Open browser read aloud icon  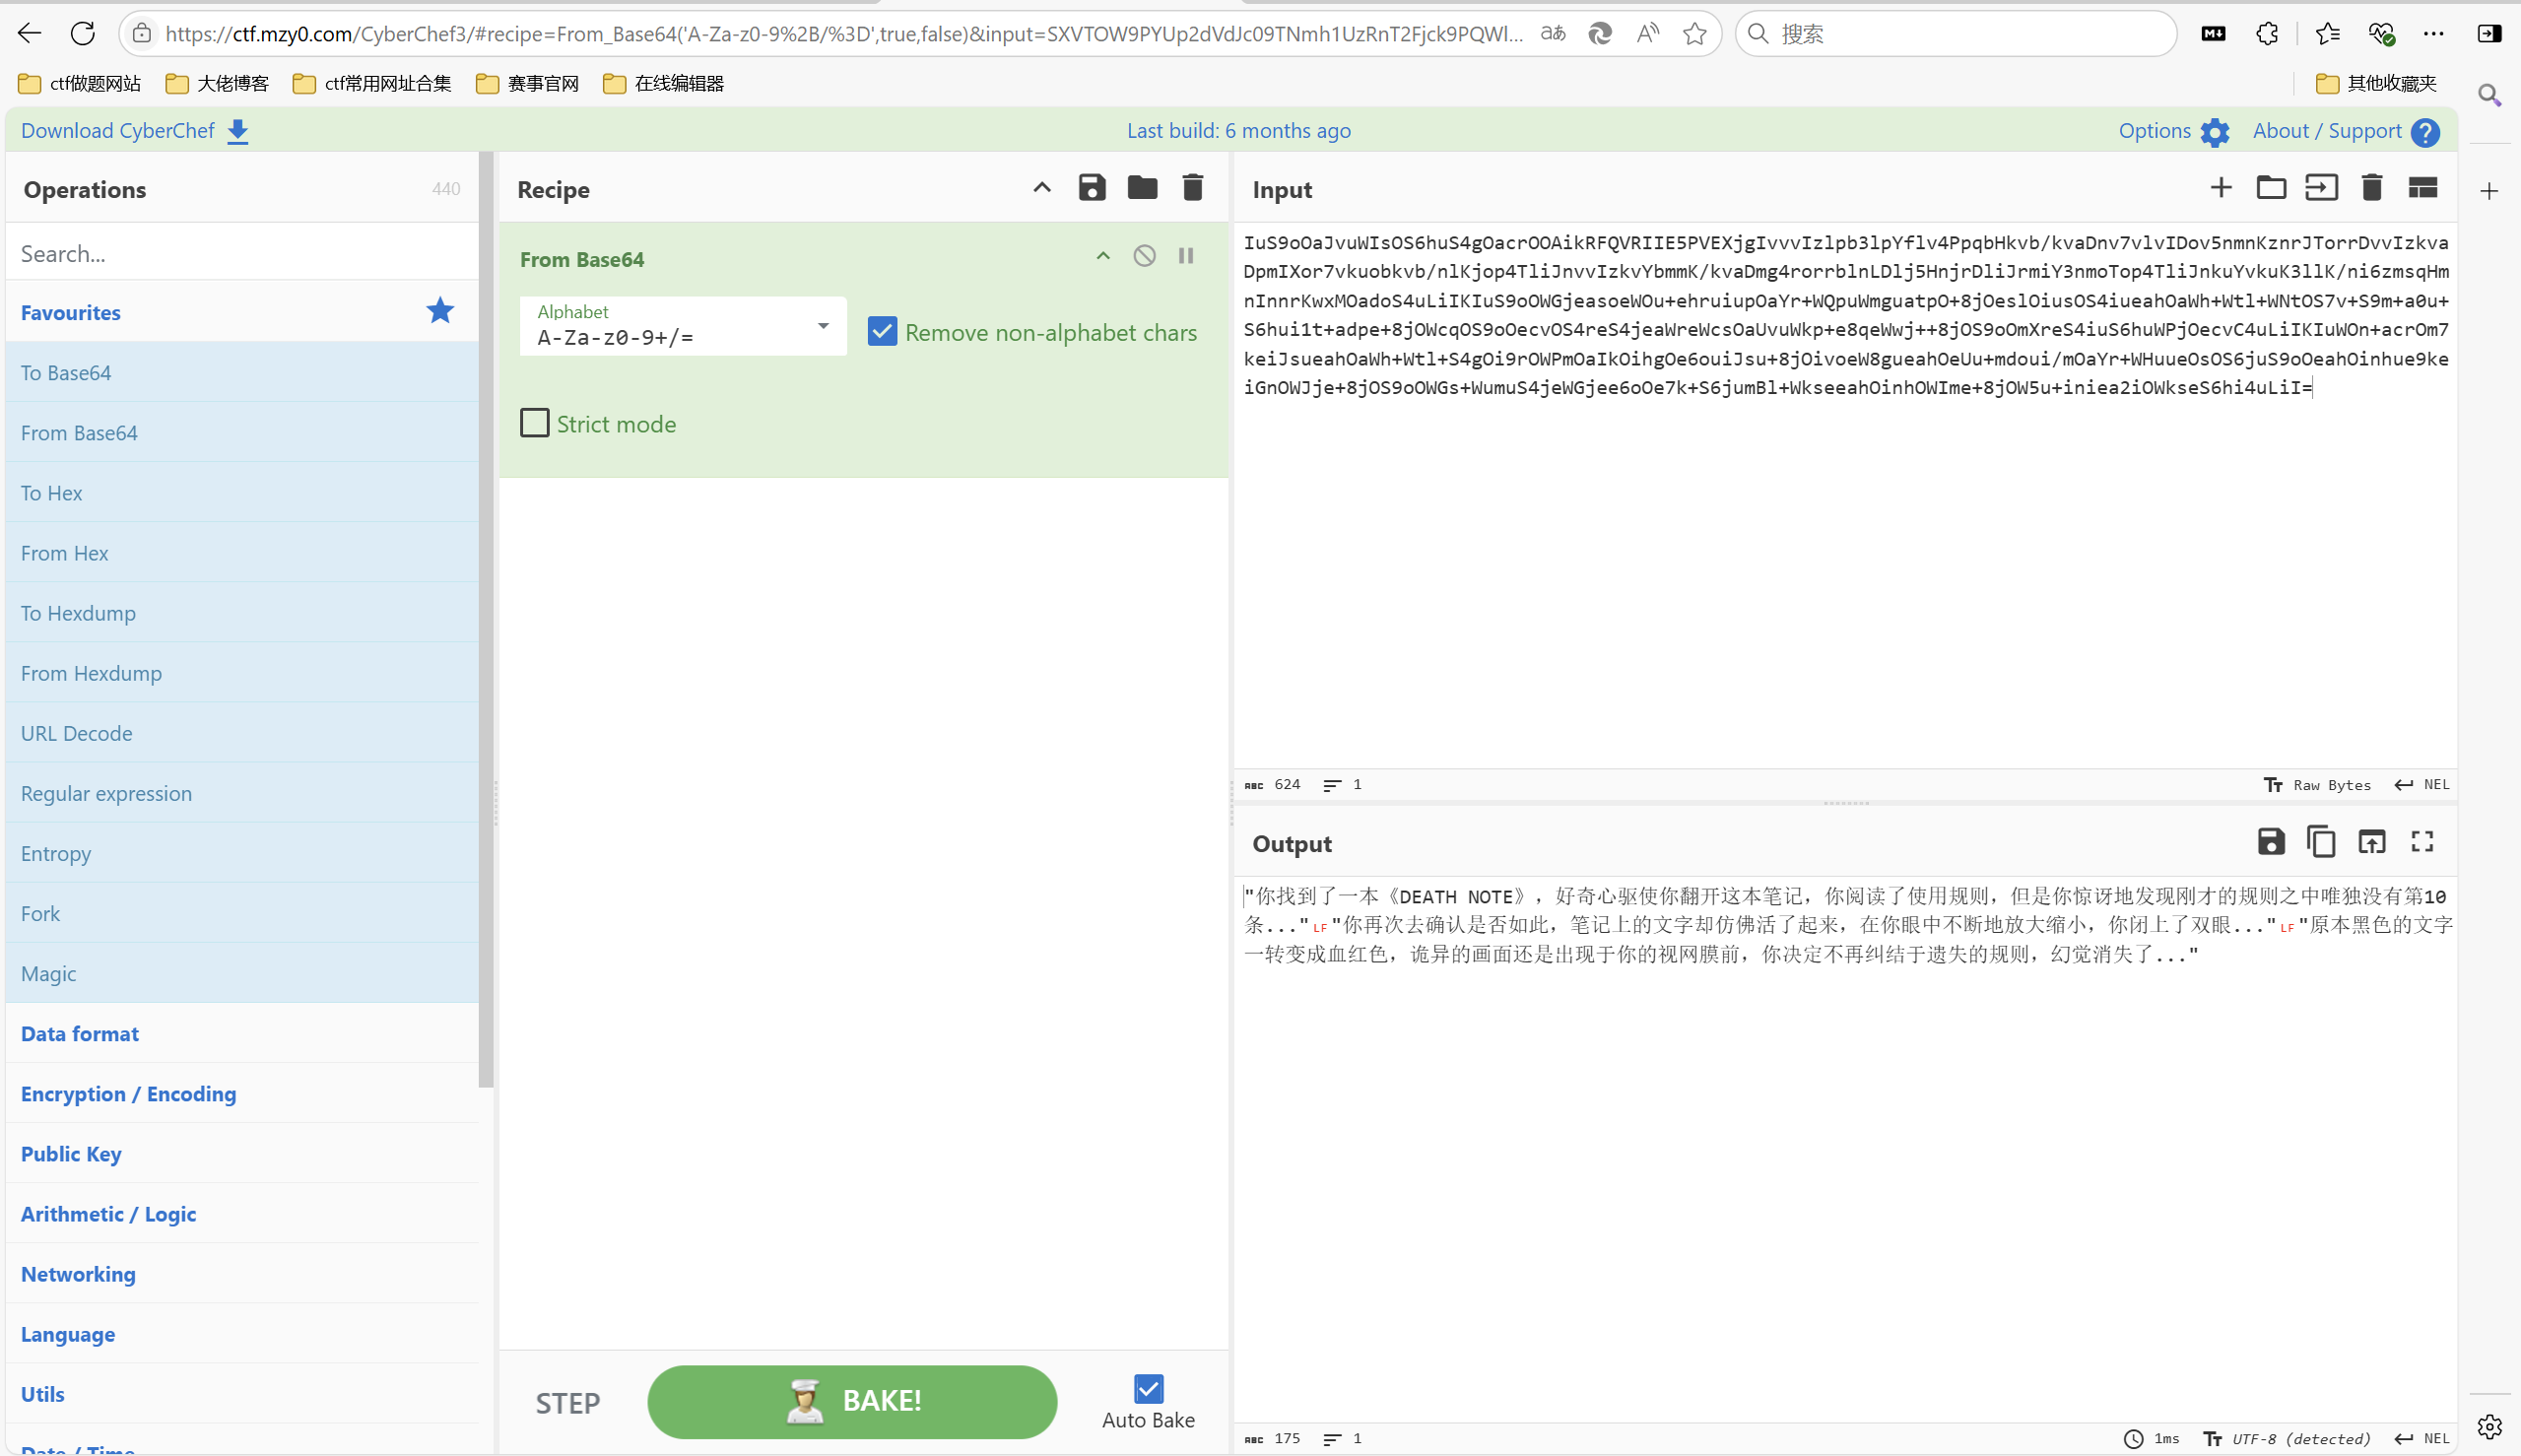[x=1647, y=34]
